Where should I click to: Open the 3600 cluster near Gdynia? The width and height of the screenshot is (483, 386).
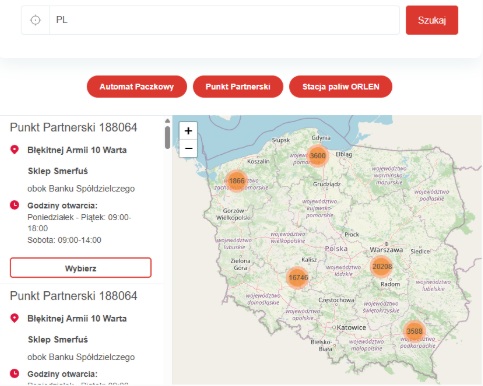pos(317,156)
